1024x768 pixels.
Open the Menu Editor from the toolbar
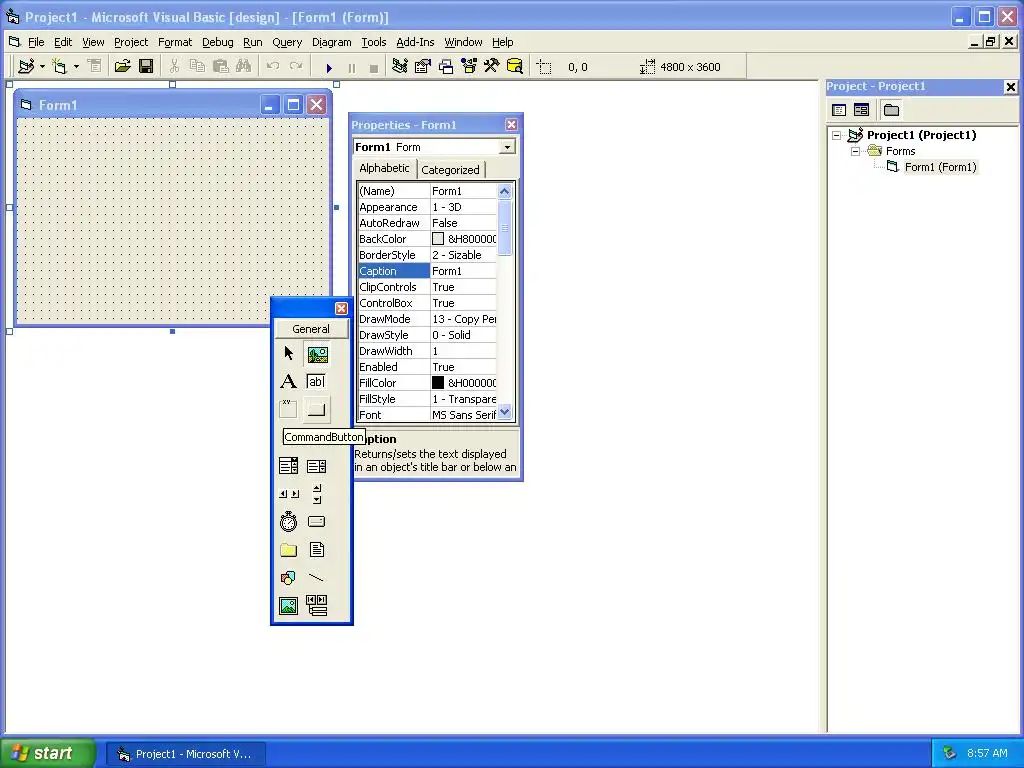coord(95,67)
